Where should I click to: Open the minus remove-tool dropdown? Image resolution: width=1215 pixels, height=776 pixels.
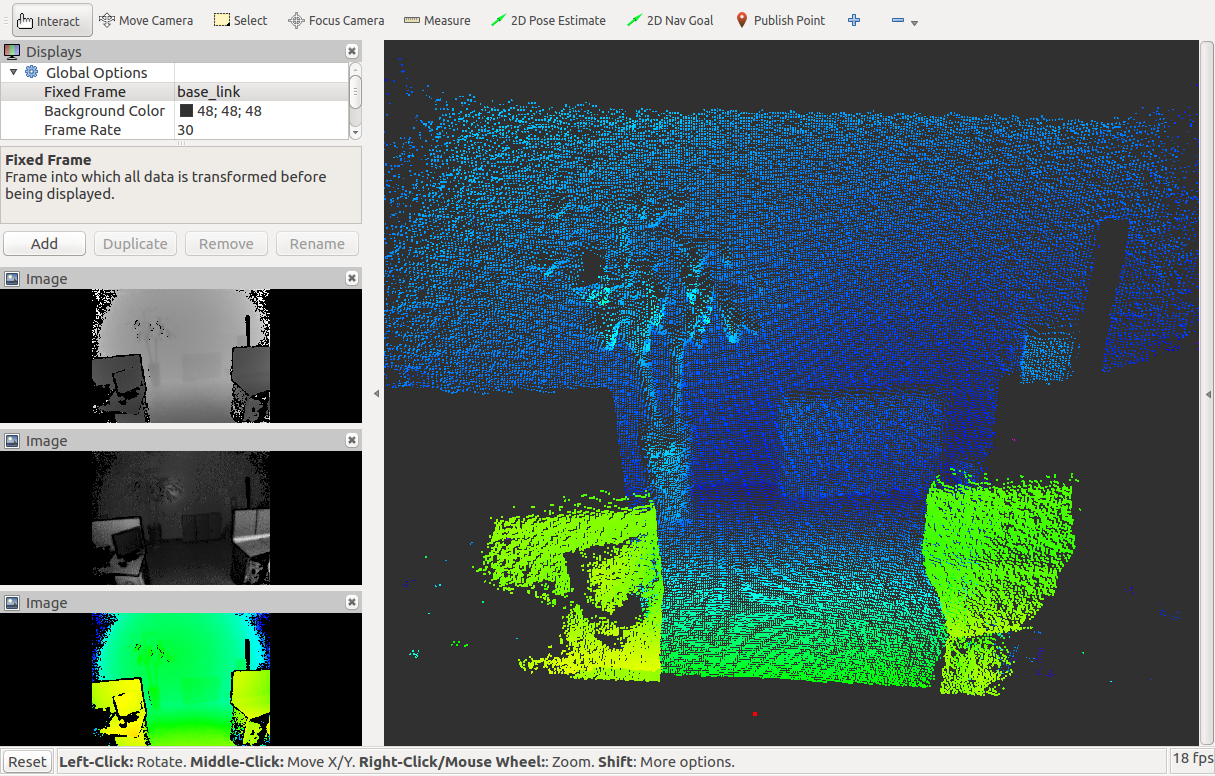click(x=904, y=21)
